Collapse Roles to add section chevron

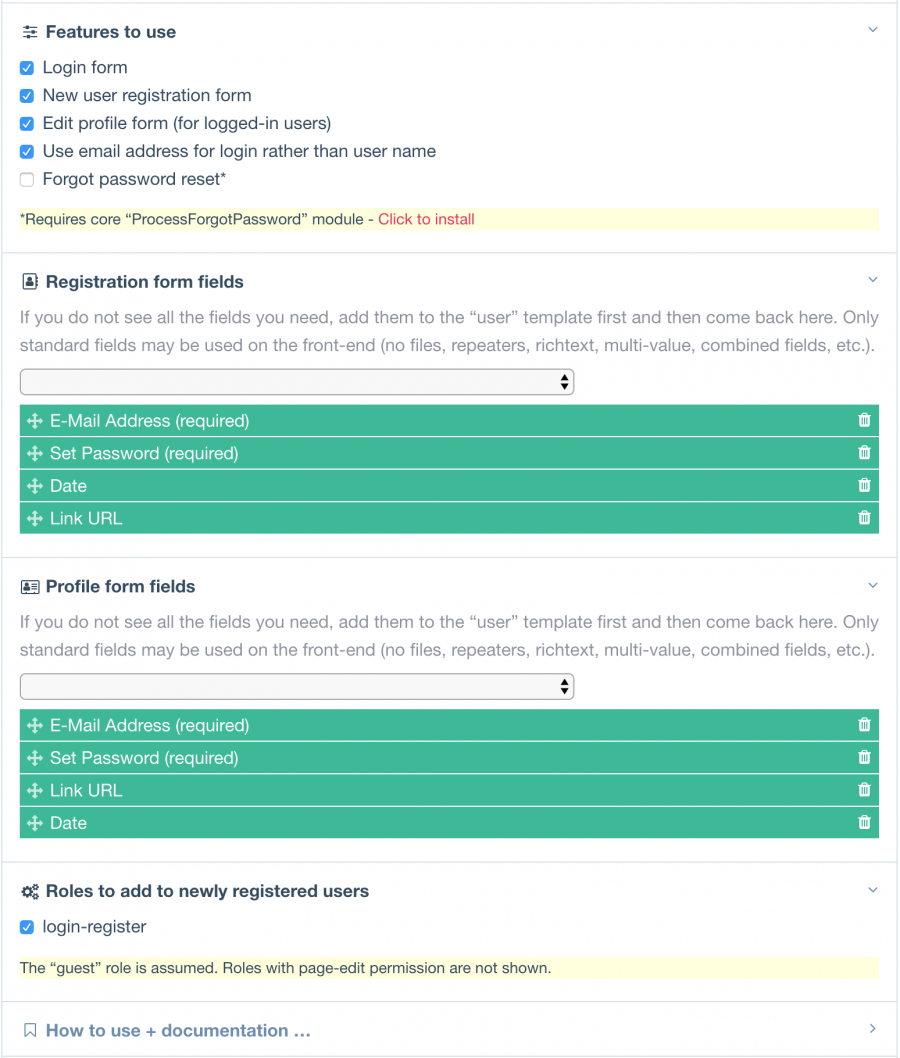click(x=872, y=890)
